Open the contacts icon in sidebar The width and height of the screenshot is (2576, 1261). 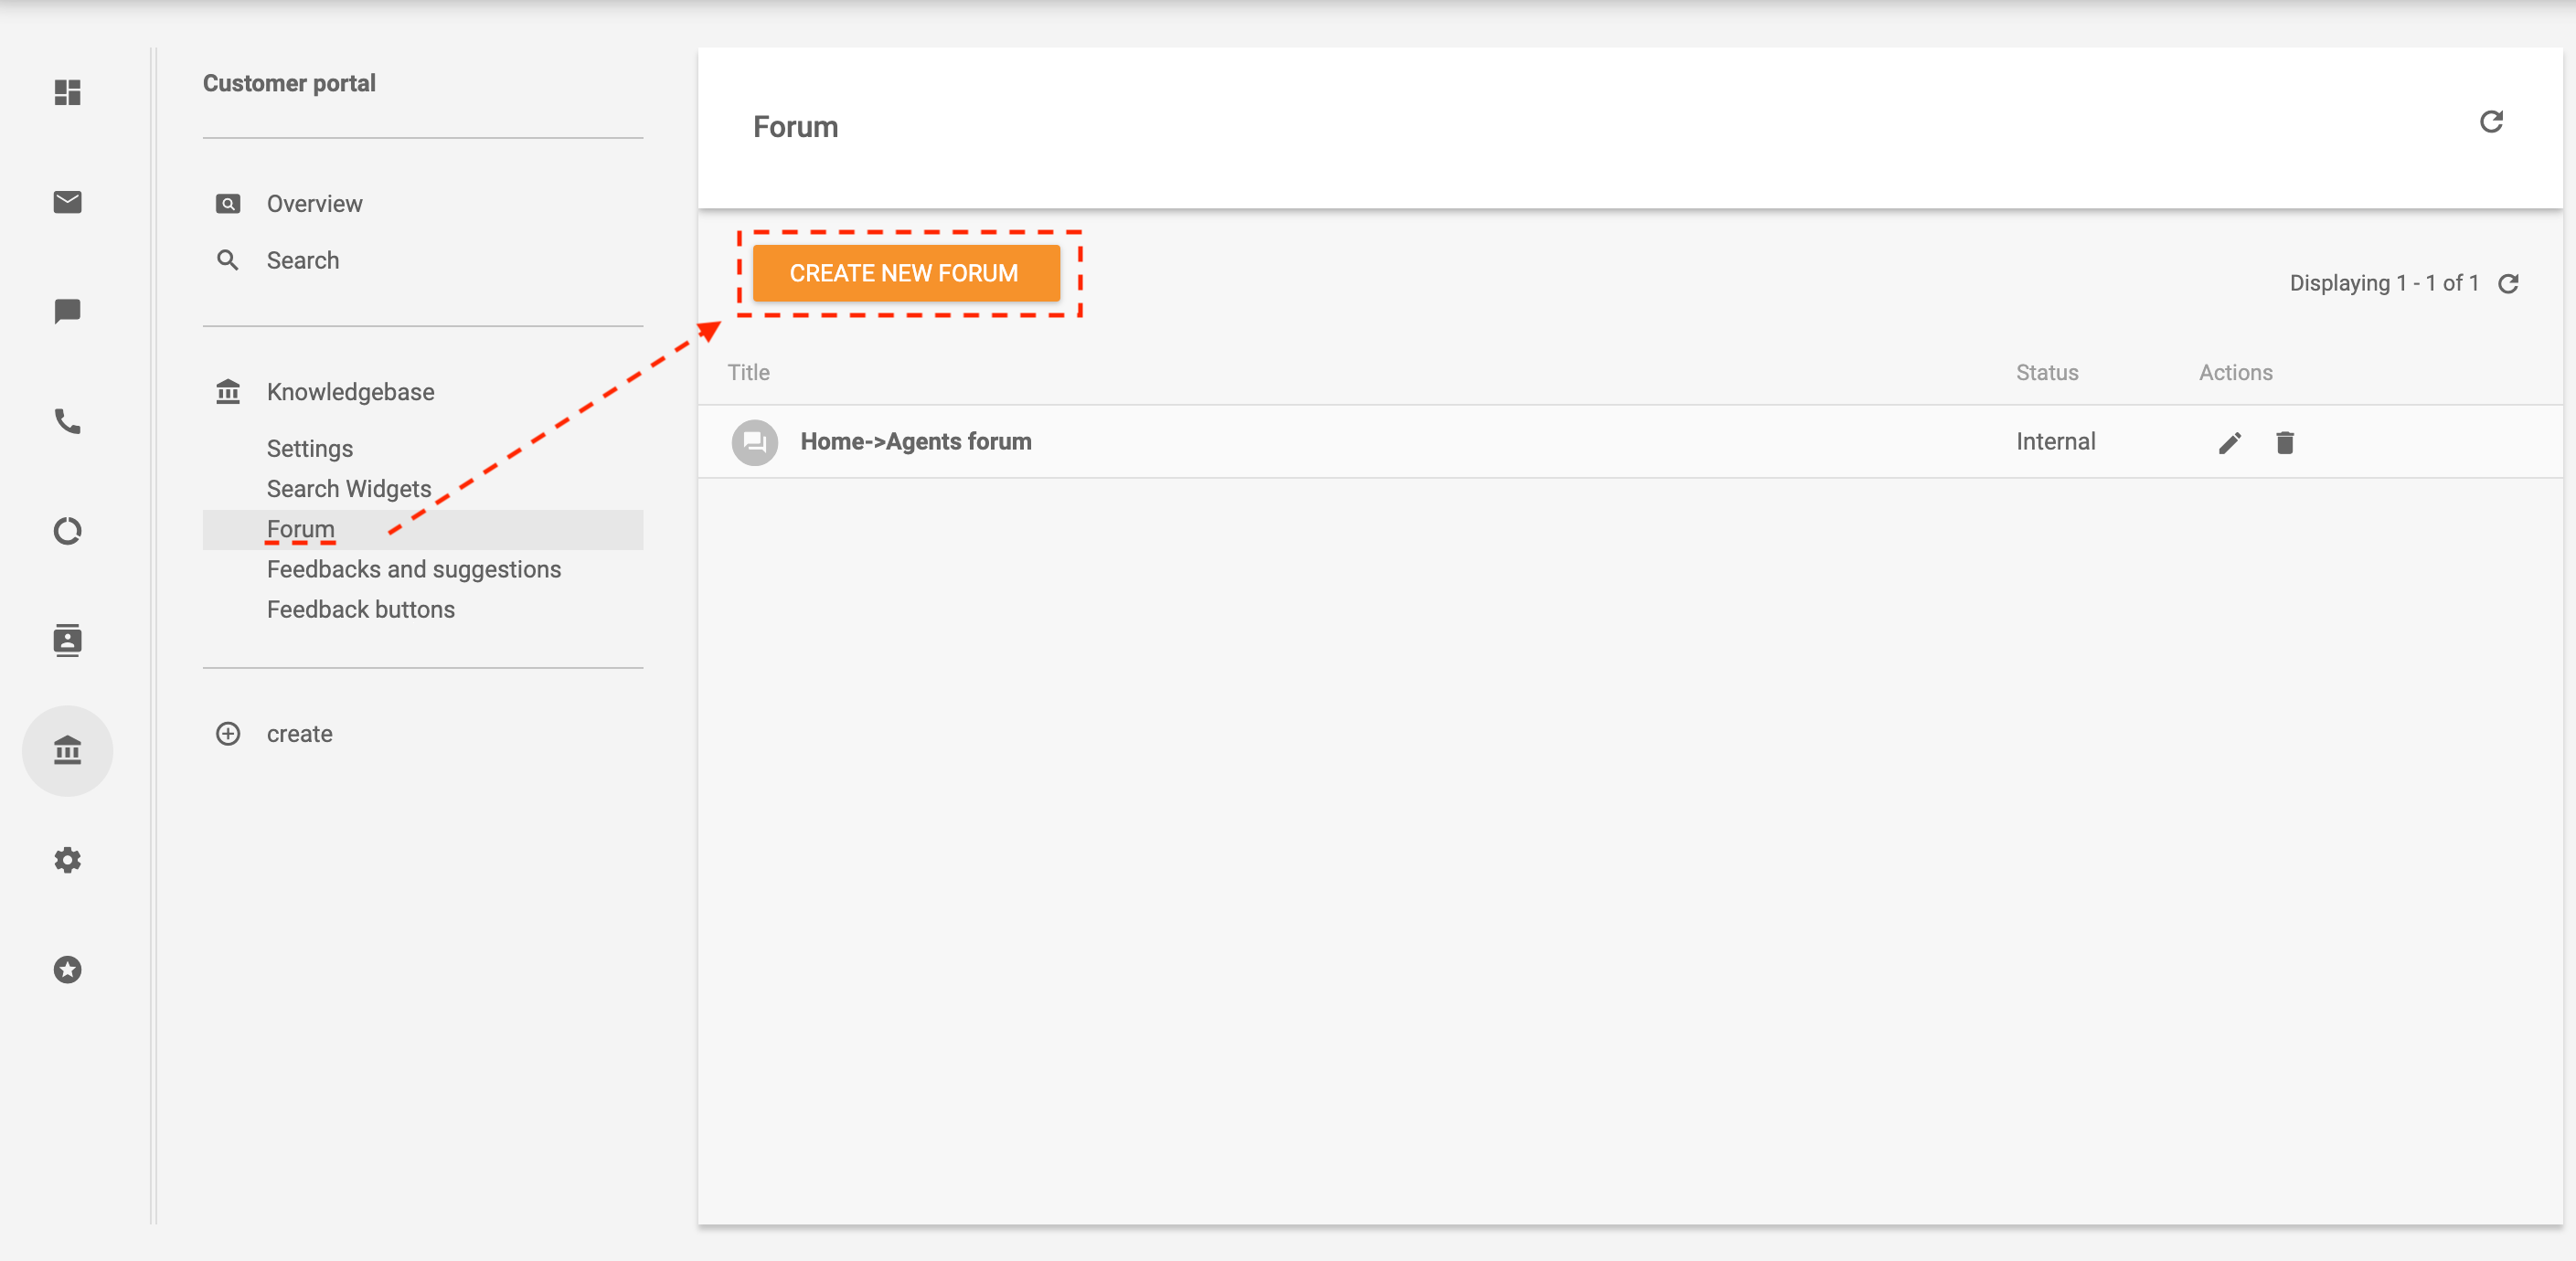(x=67, y=640)
